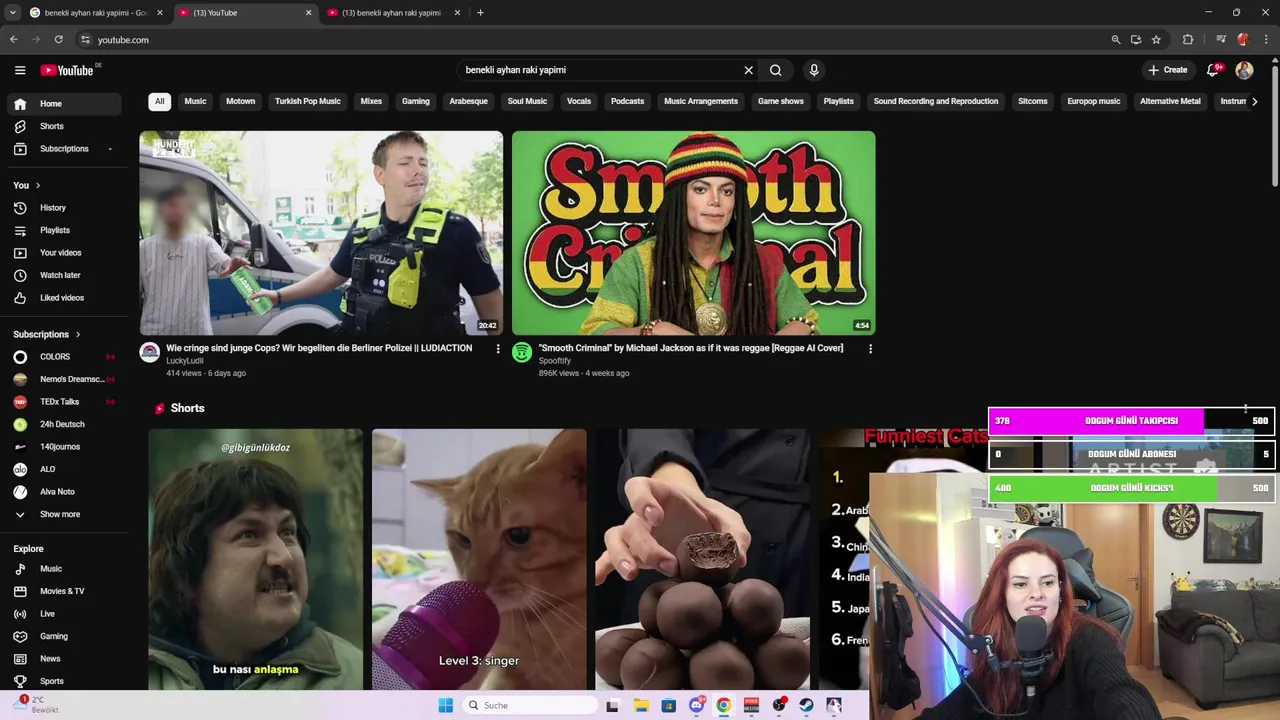1280x720 pixels.
Task: Click the Chrome zoom magnifier icon
Action: pos(1116,40)
